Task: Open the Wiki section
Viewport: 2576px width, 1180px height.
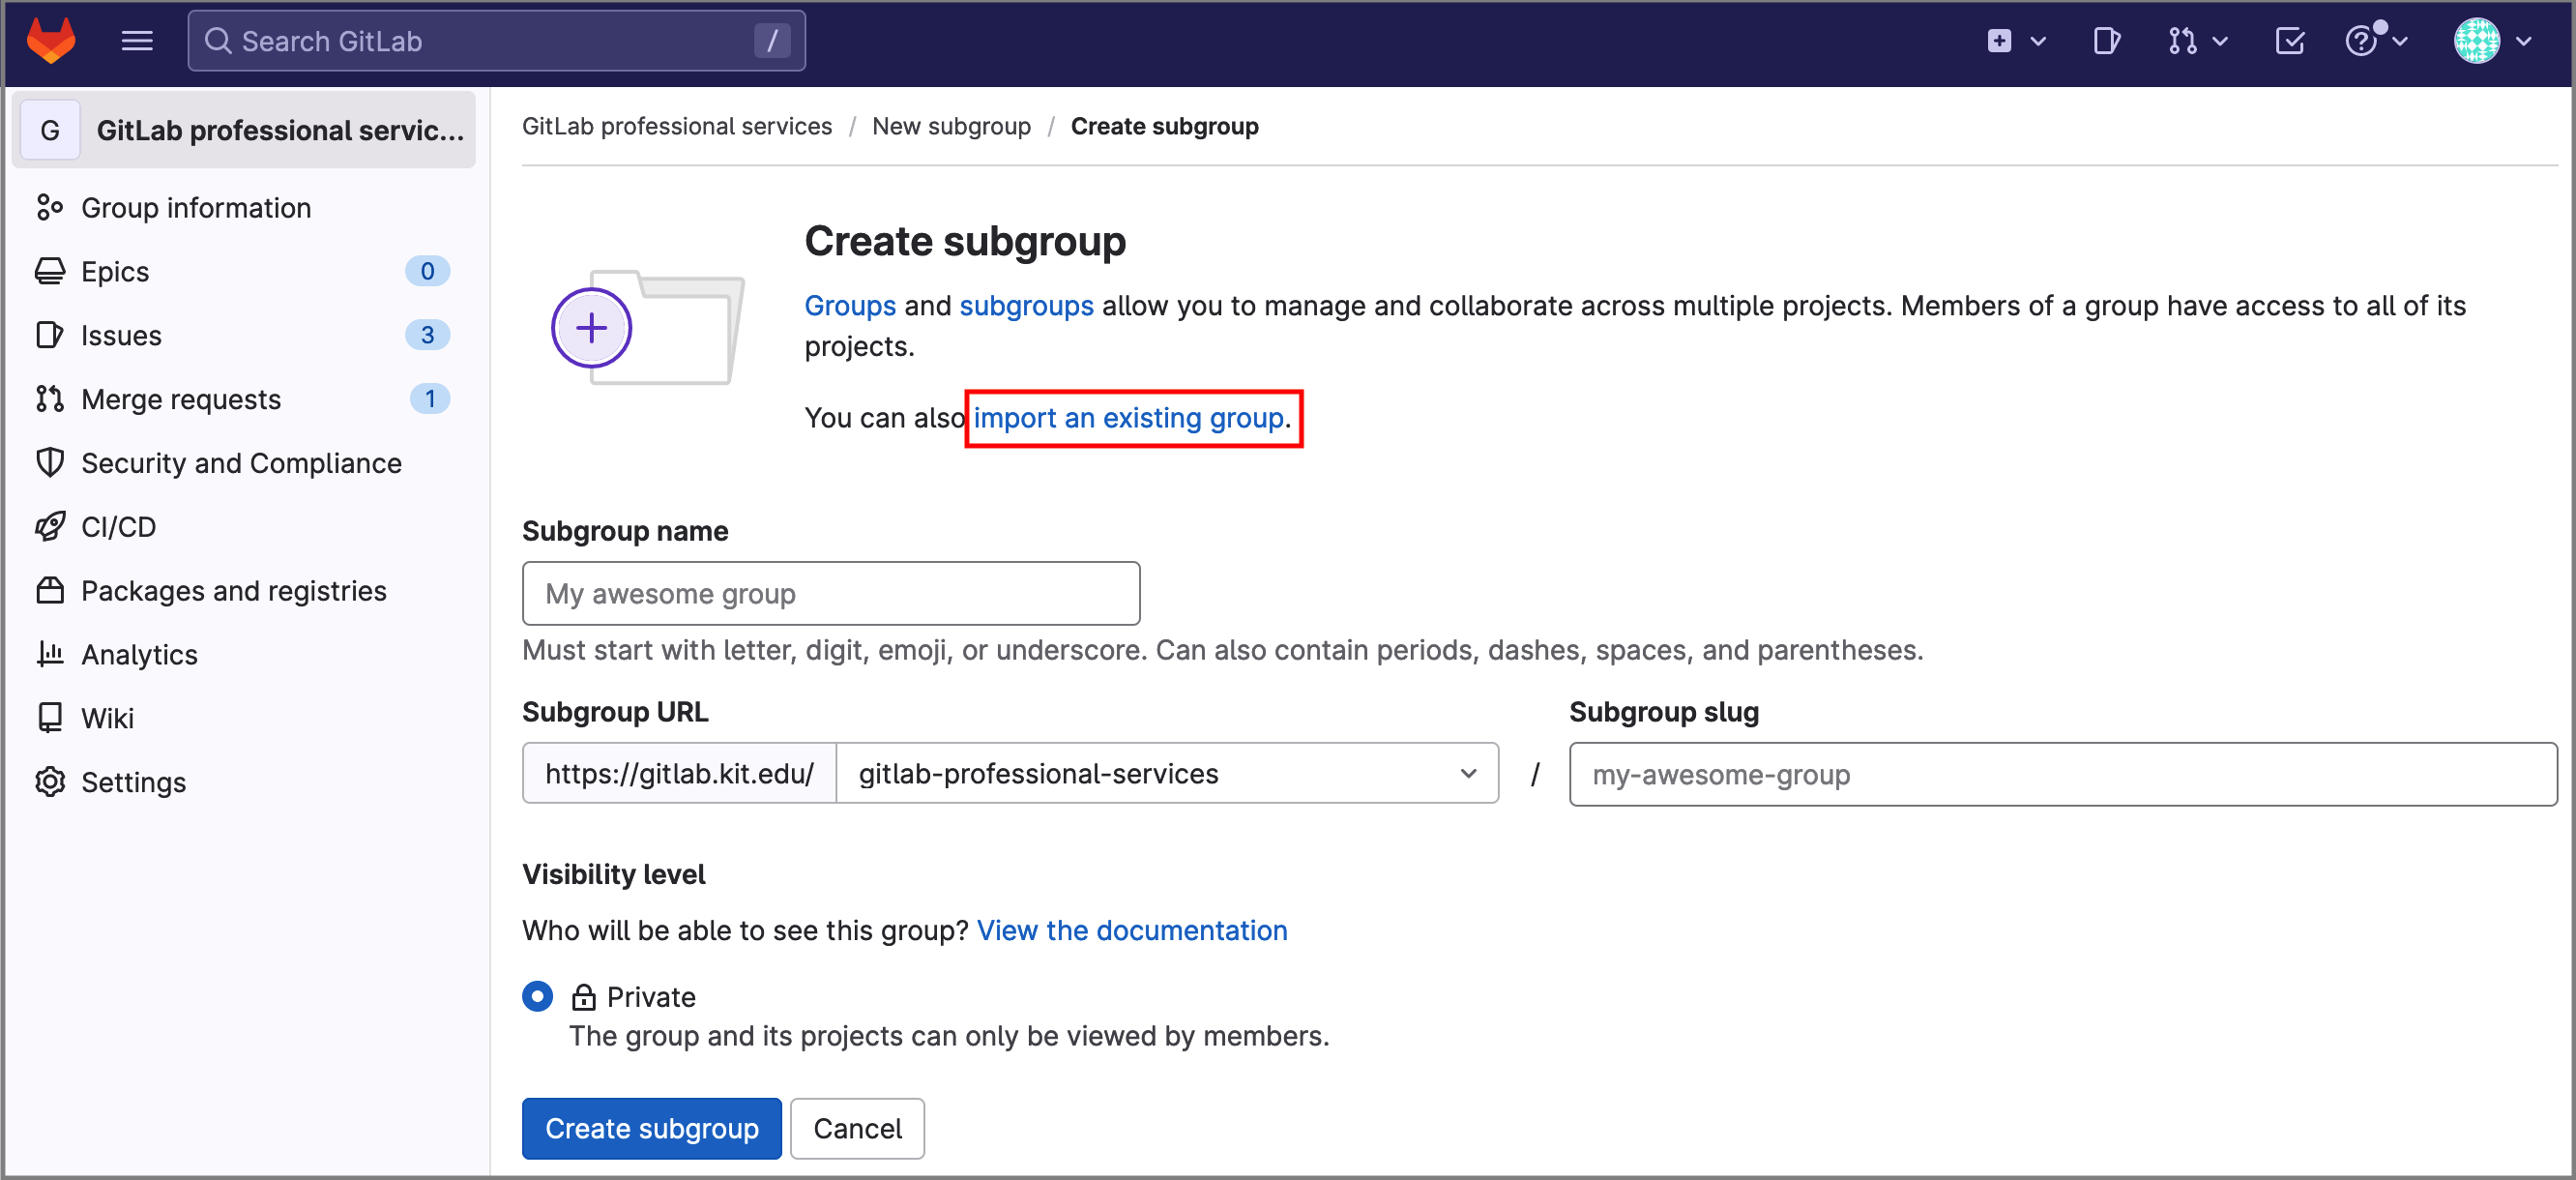Action: click(x=106, y=717)
